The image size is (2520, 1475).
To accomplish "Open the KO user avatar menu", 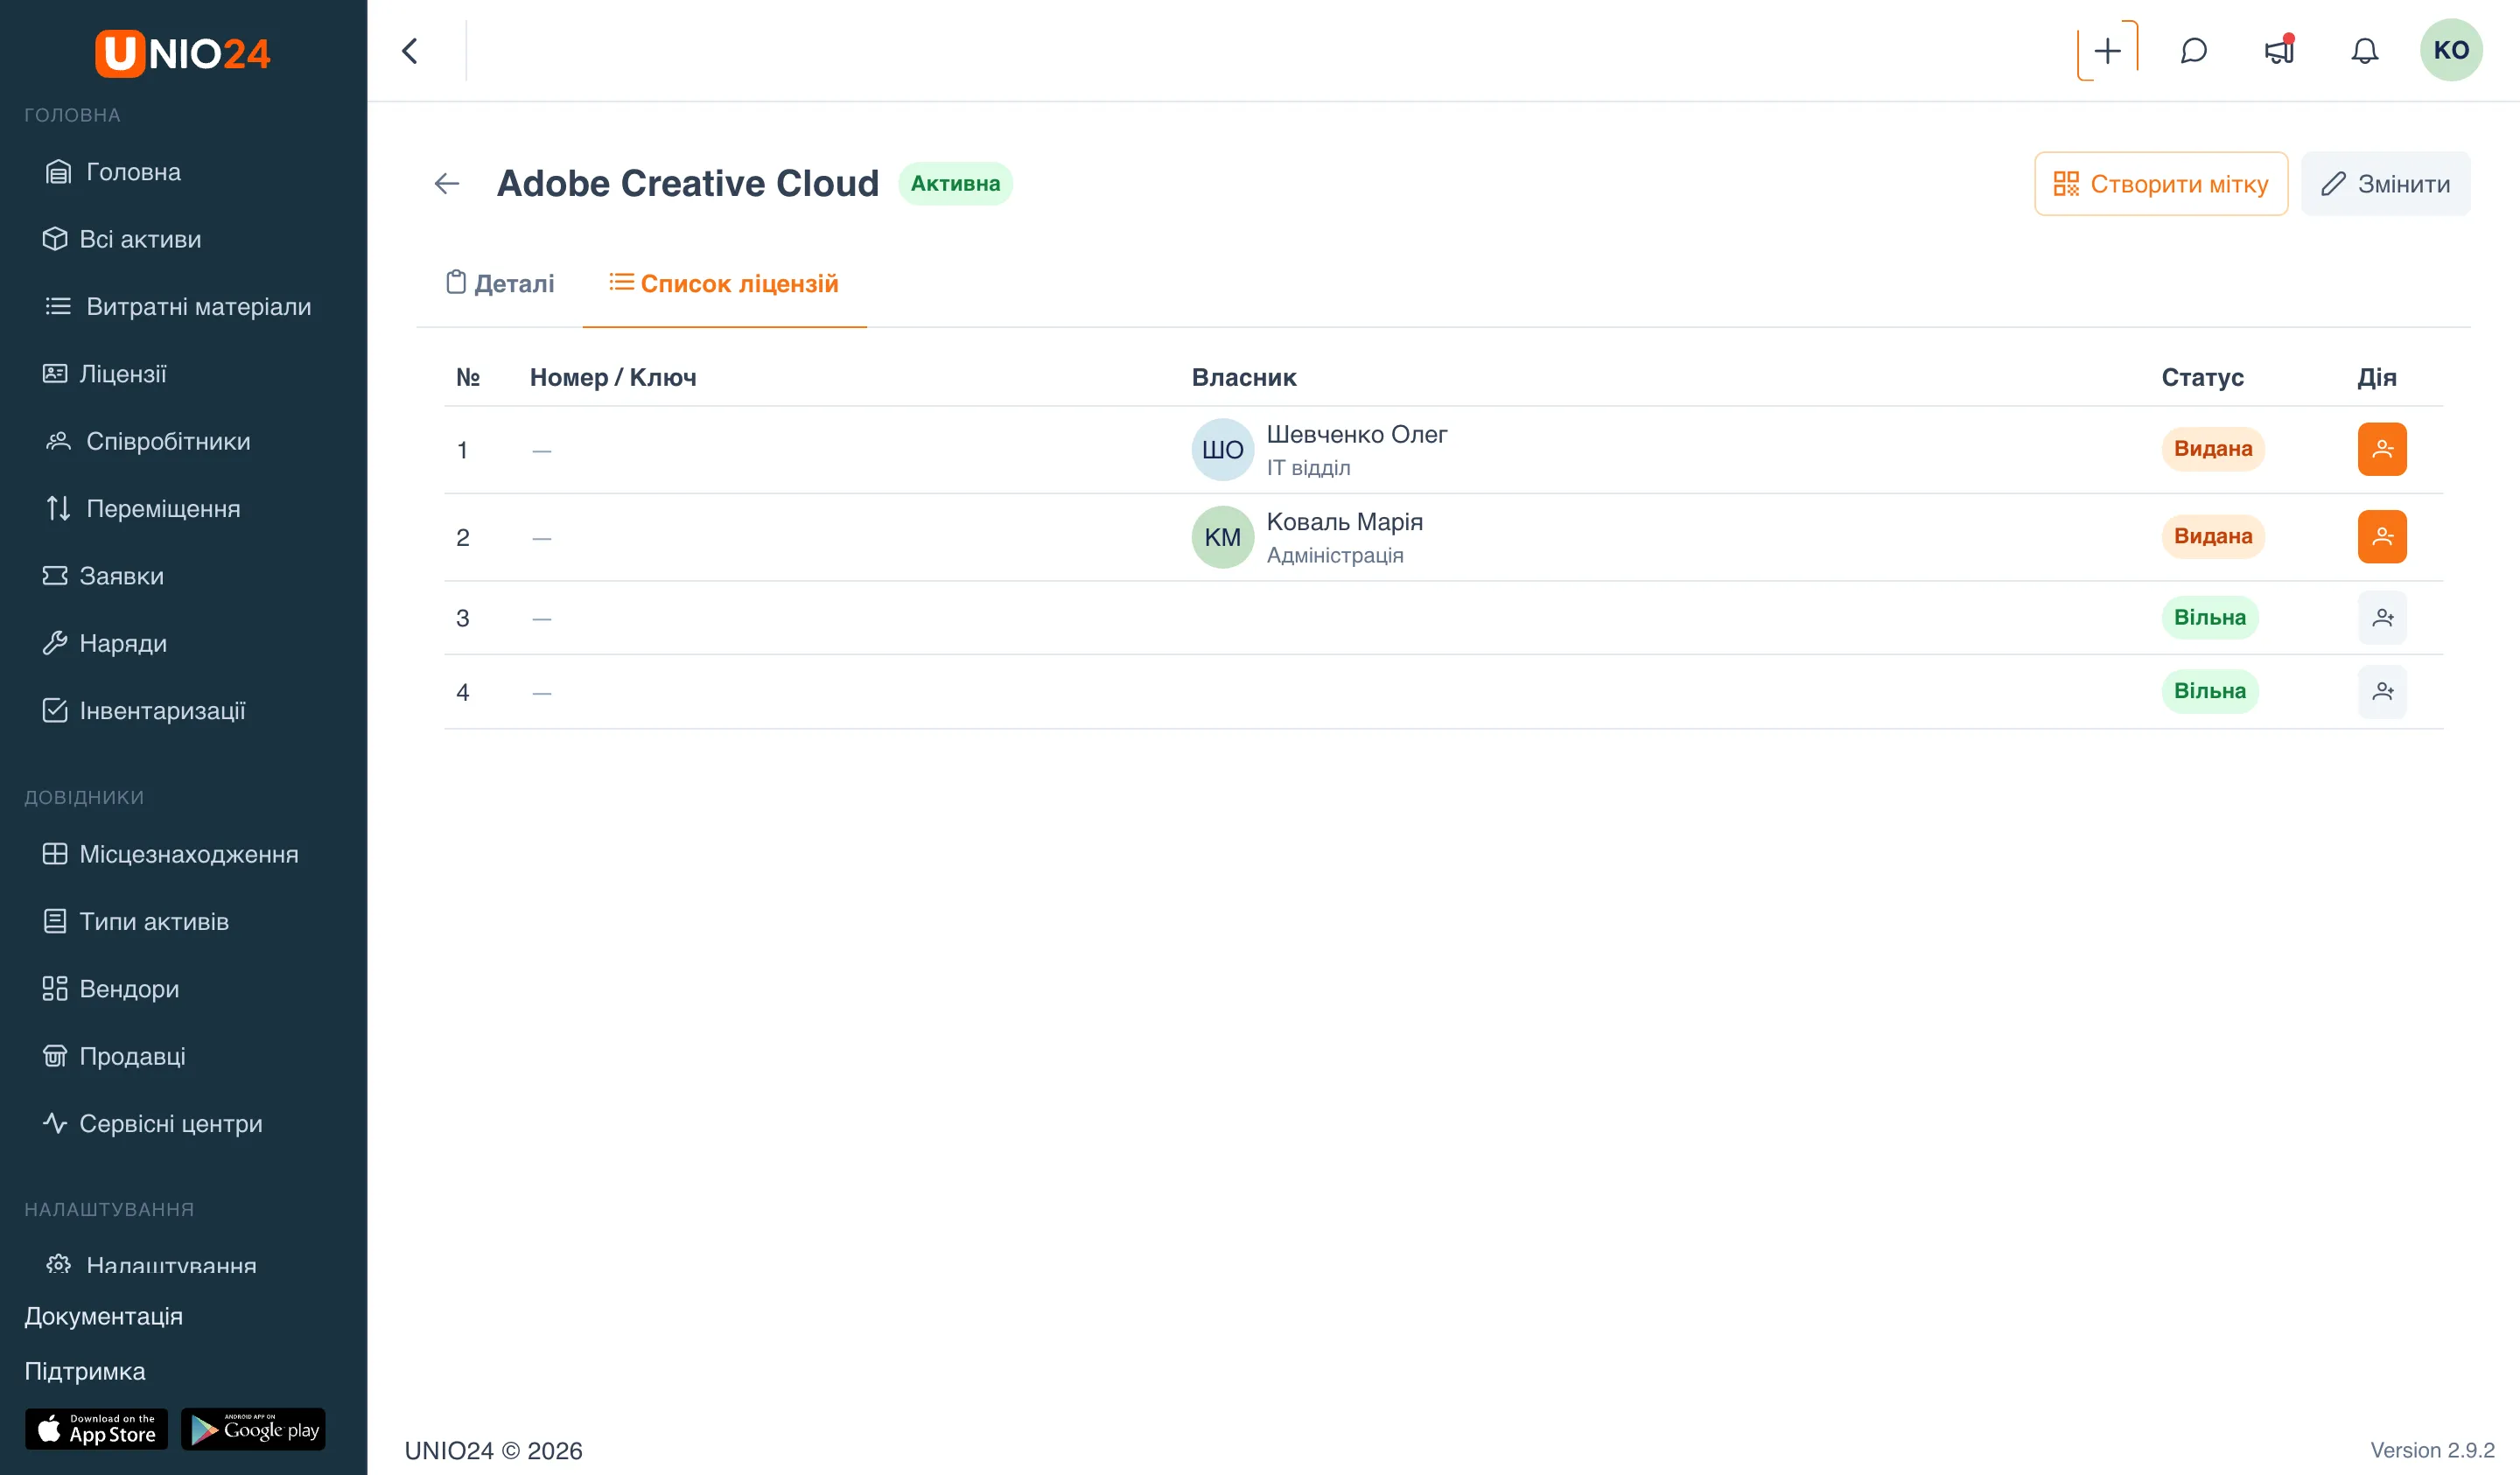I will (2450, 50).
